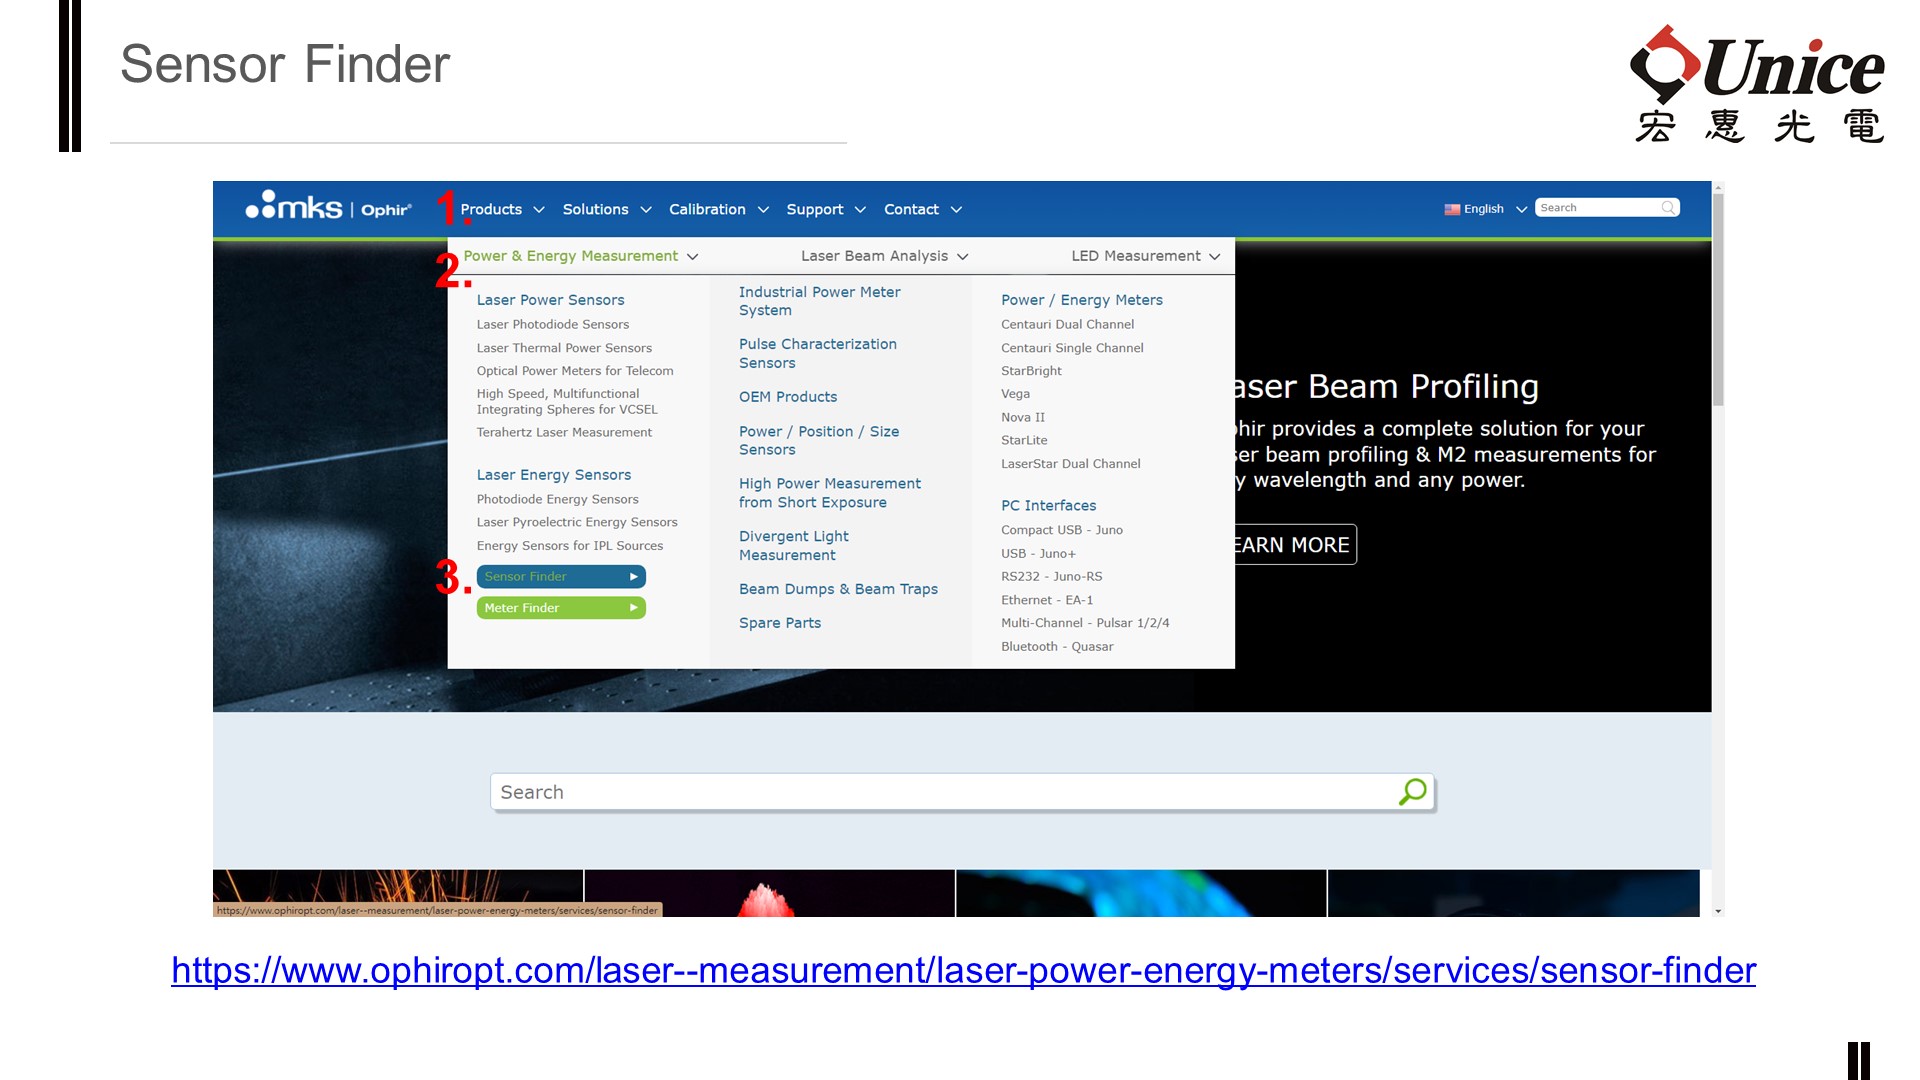
Task: Expand the Contact chevron
Action: coord(956,210)
